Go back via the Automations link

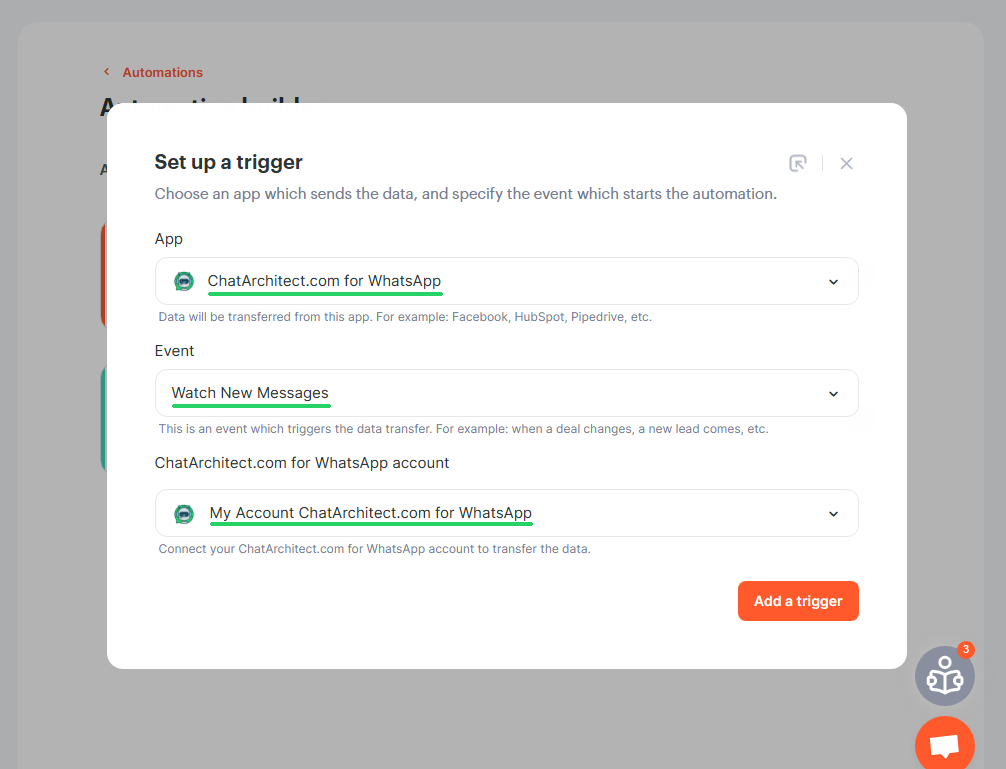tap(162, 72)
